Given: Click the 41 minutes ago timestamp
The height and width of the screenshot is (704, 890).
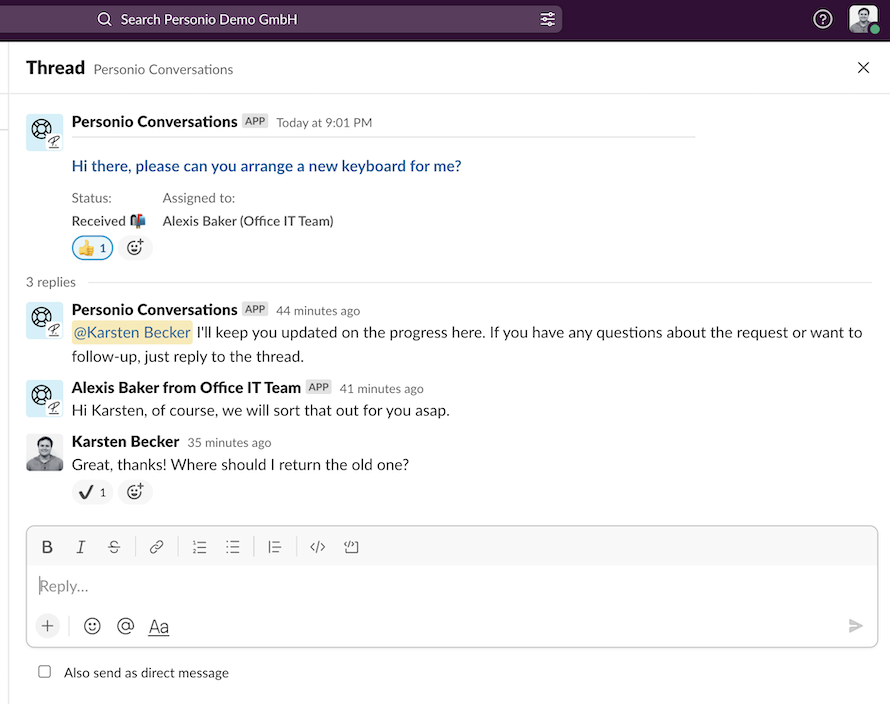Looking at the screenshot, I should tap(381, 389).
